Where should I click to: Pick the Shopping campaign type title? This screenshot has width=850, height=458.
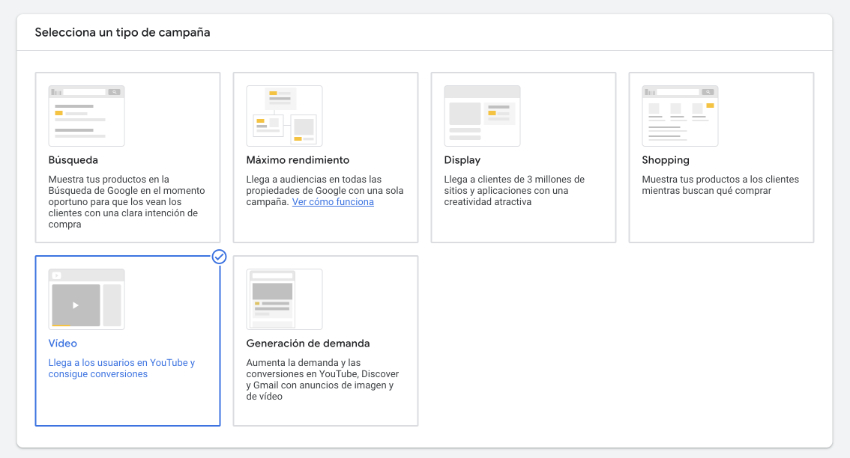666,160
